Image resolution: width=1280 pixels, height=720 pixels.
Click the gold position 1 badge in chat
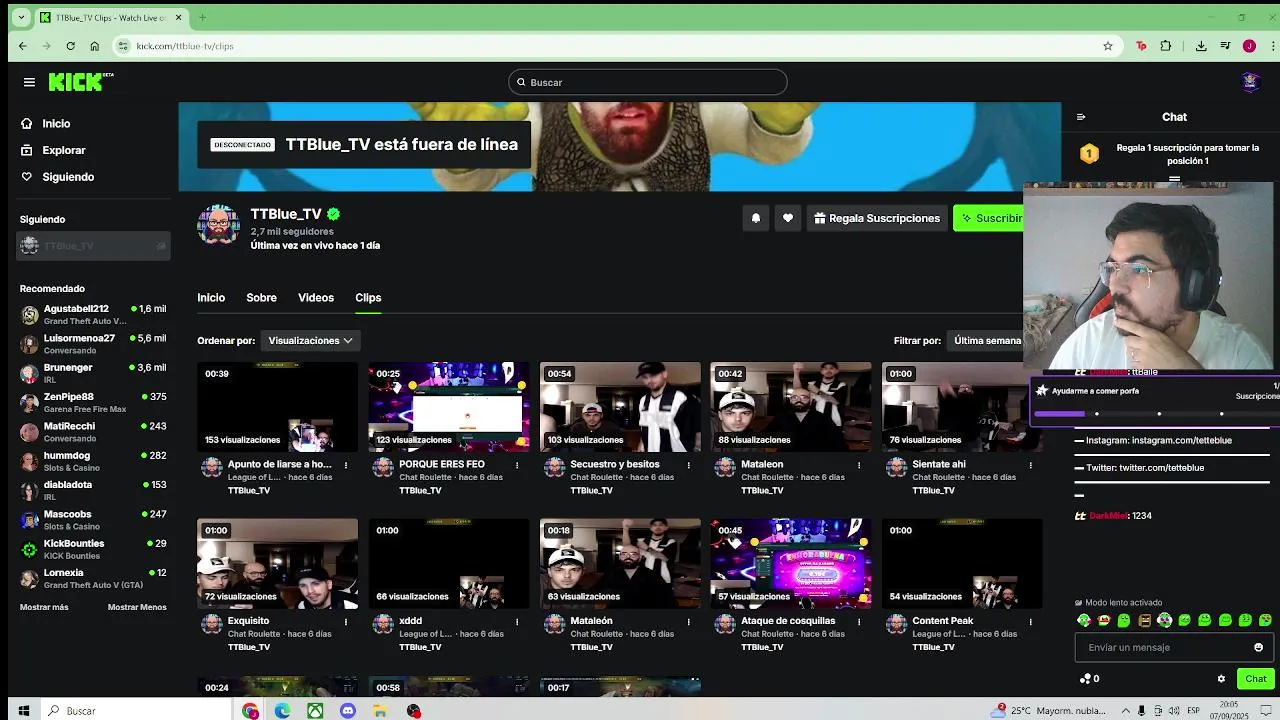[x=1089, y=154]
